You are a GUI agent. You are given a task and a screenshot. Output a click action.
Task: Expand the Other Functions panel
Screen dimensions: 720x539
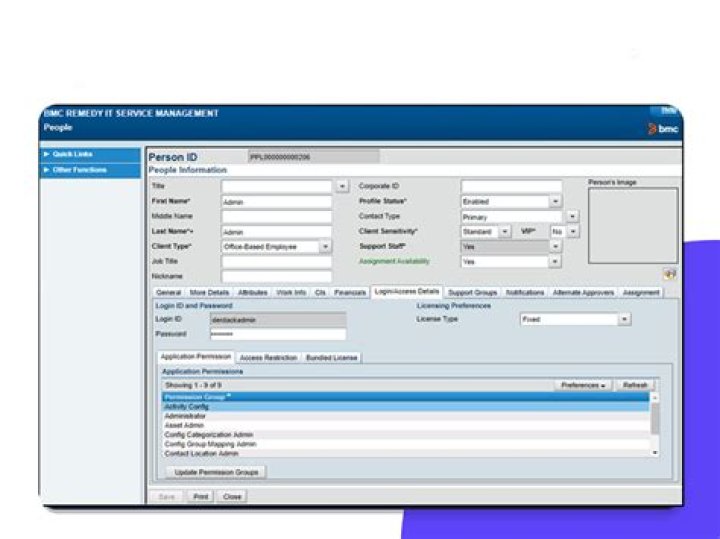click(90, 170)
